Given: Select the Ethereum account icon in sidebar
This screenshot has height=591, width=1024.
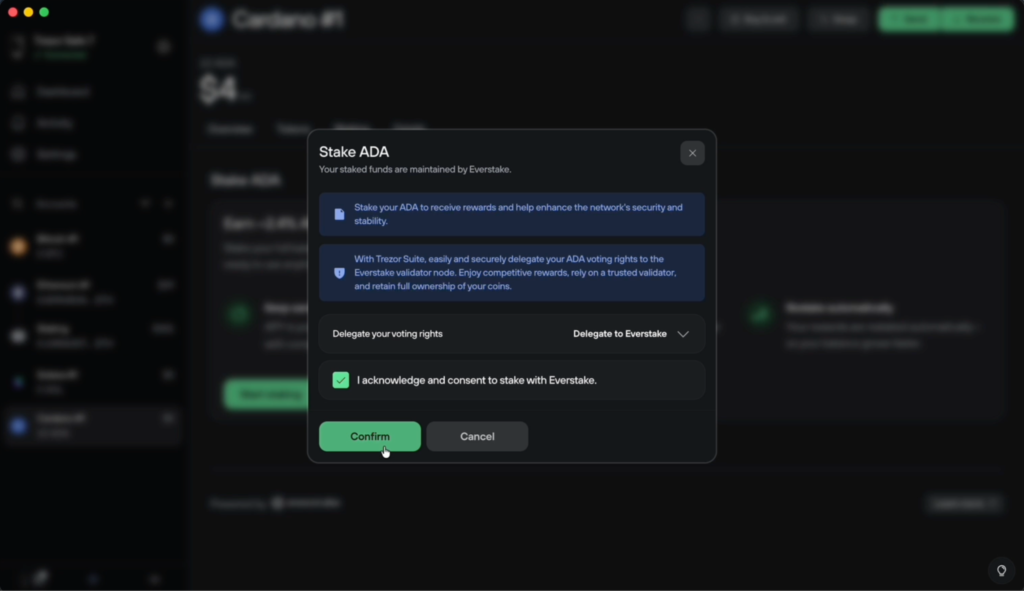Looking at the screenshot, I should (x=18, y=292).
